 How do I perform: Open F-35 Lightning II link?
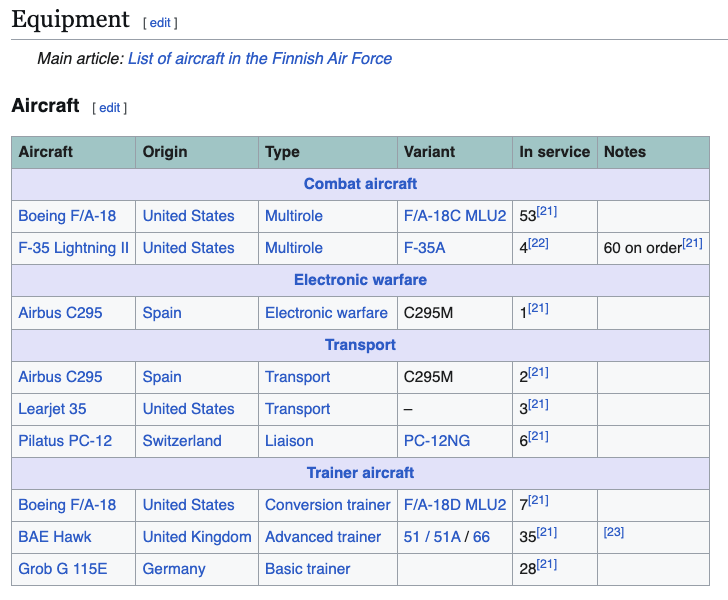pos(73,248)
